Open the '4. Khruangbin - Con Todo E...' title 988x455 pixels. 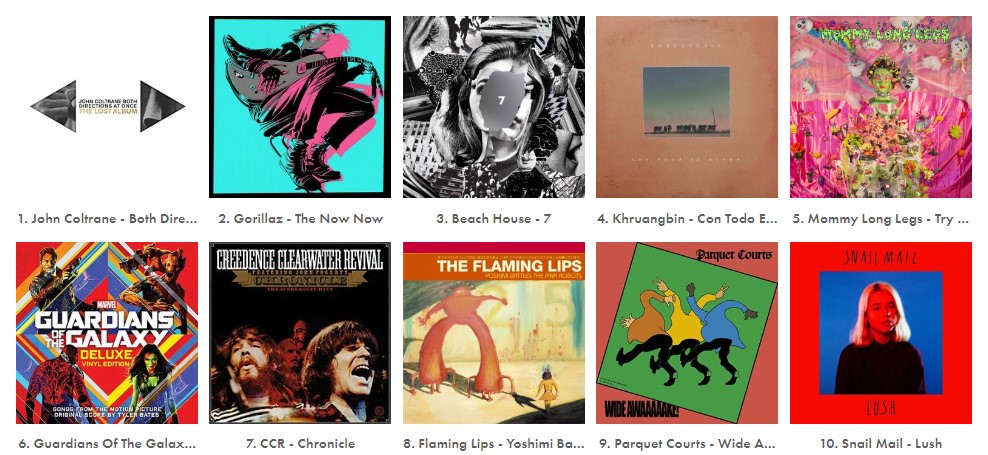(x=687, y=219)
